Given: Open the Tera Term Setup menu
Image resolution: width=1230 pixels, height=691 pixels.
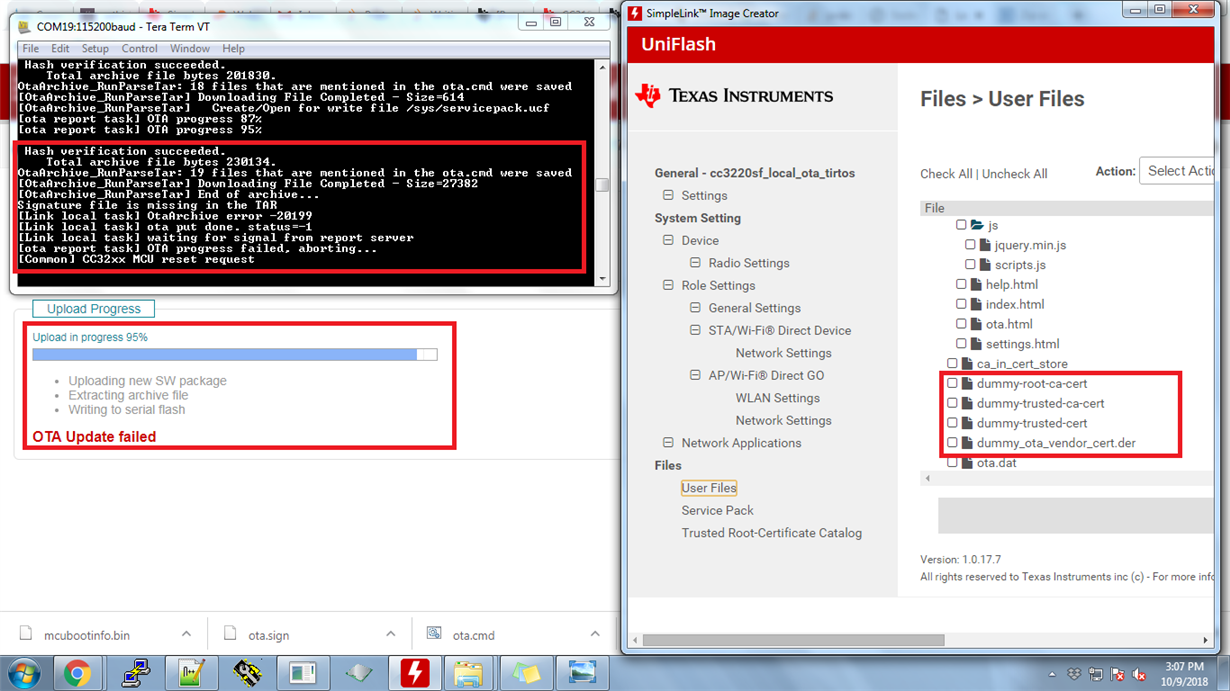Looking at the screenshot, I should [95, 48].
